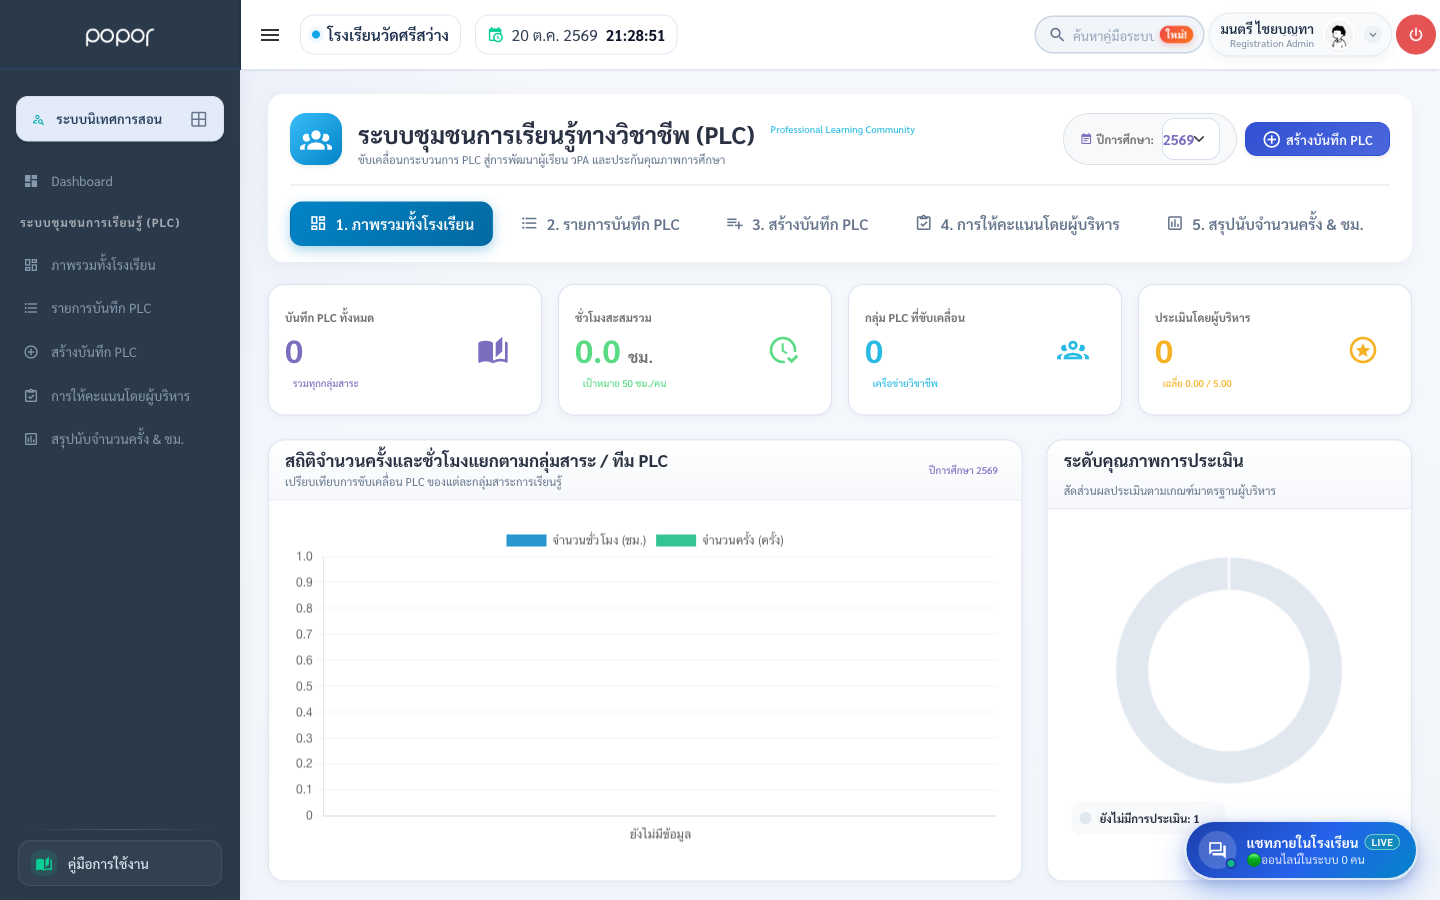This screenshot has height=900, width=1440.
Task: Click the red power logout button
Action: point(1415,35)
